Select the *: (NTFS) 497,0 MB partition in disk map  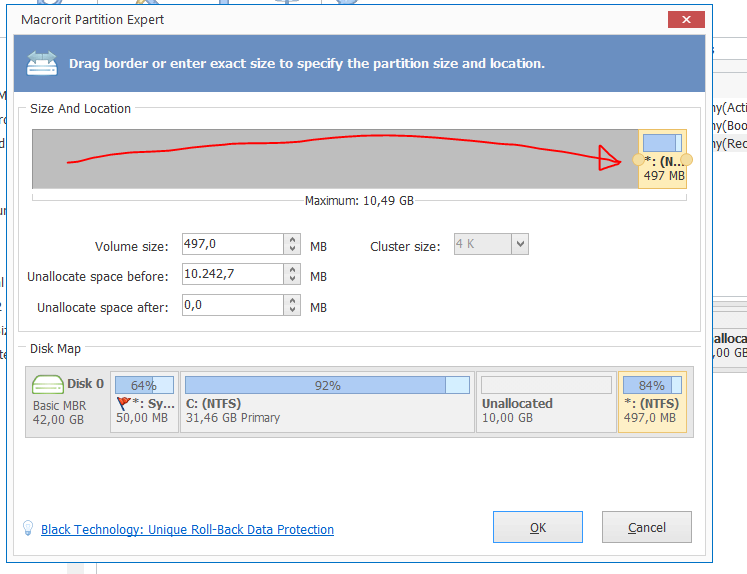pos(652,402)
